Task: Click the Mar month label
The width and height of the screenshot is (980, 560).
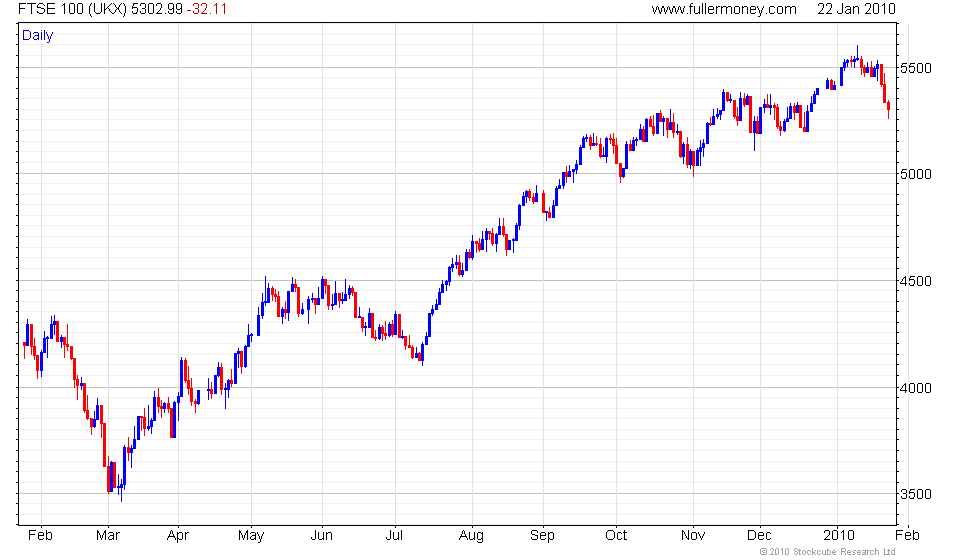Action: click(x=108, y=536)
